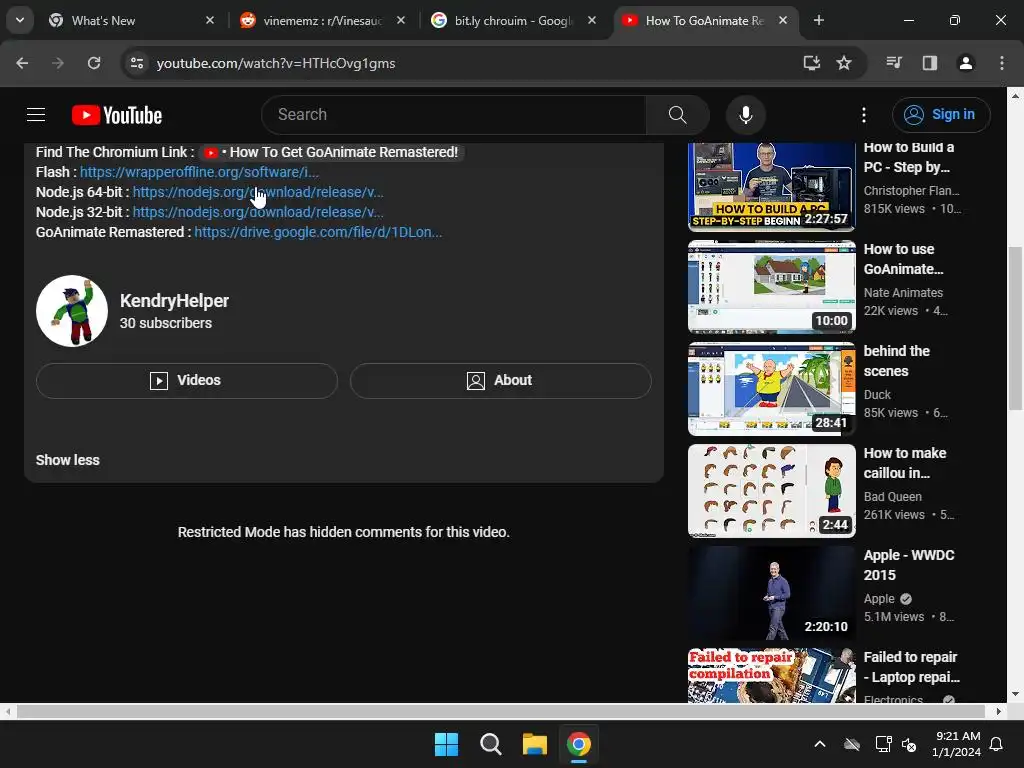Go back with the browser back arrow
The image size is (1024, 768).
coord(22,63)
